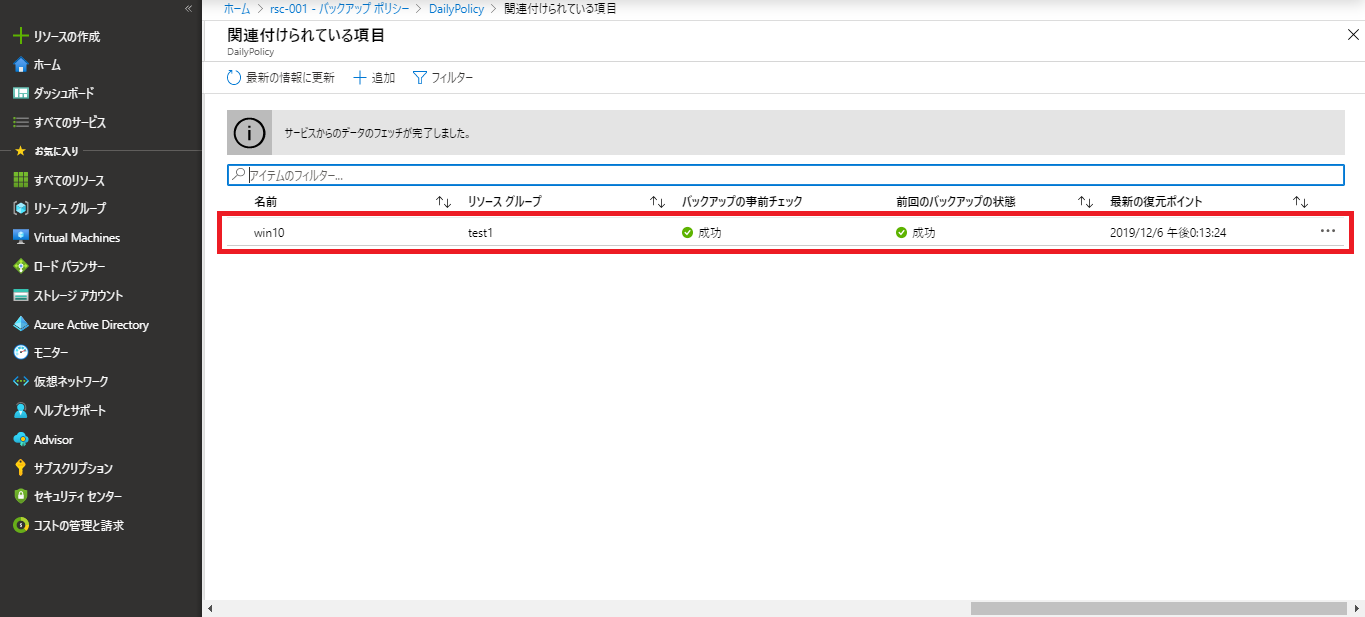Click 最新の情報に更新 label in toolbar
This screenshot has width=1365, height=617.
tap(291, 78)
